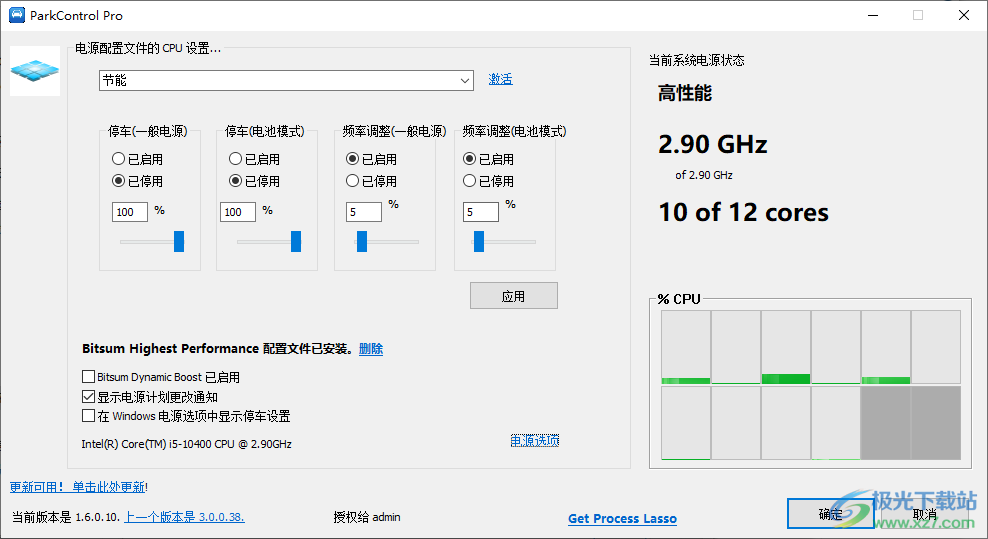Click the 停车(电池模式) percent field
Image resolution: width=988 pixels, height=539 pixels.
(238, 212)
